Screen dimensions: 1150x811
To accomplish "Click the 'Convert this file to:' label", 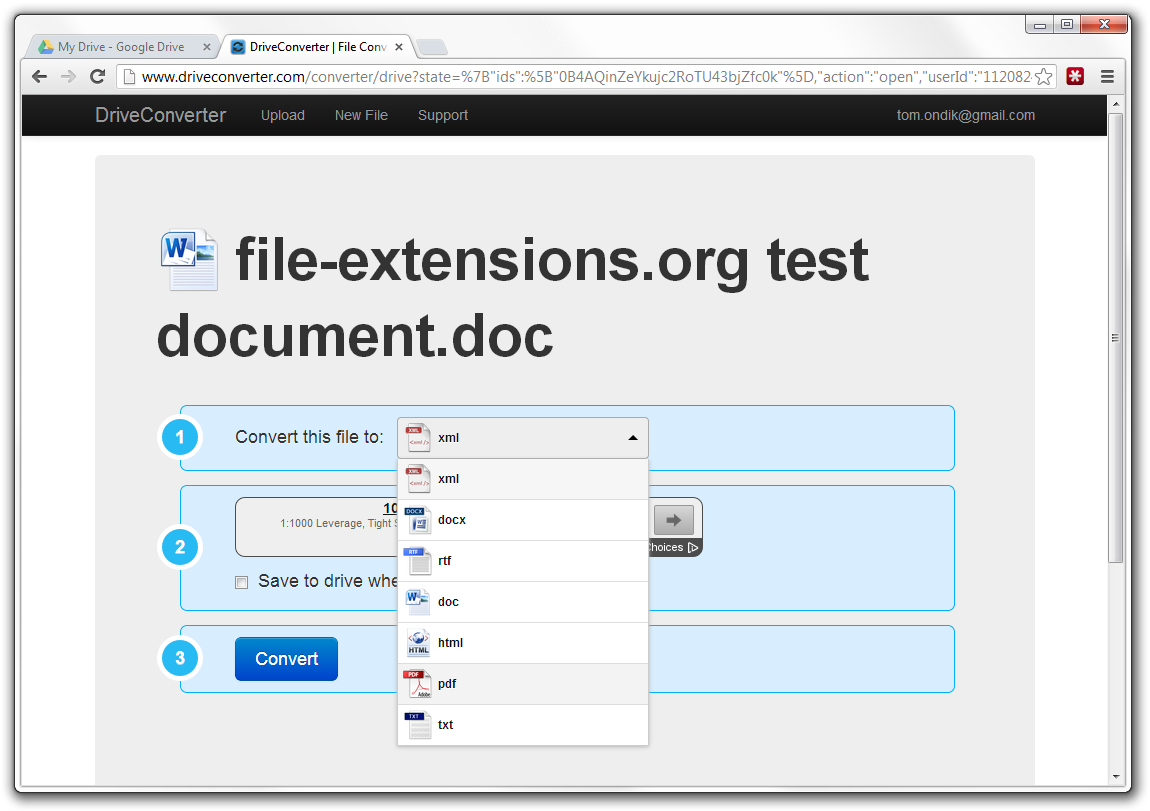I will point(309,437).
